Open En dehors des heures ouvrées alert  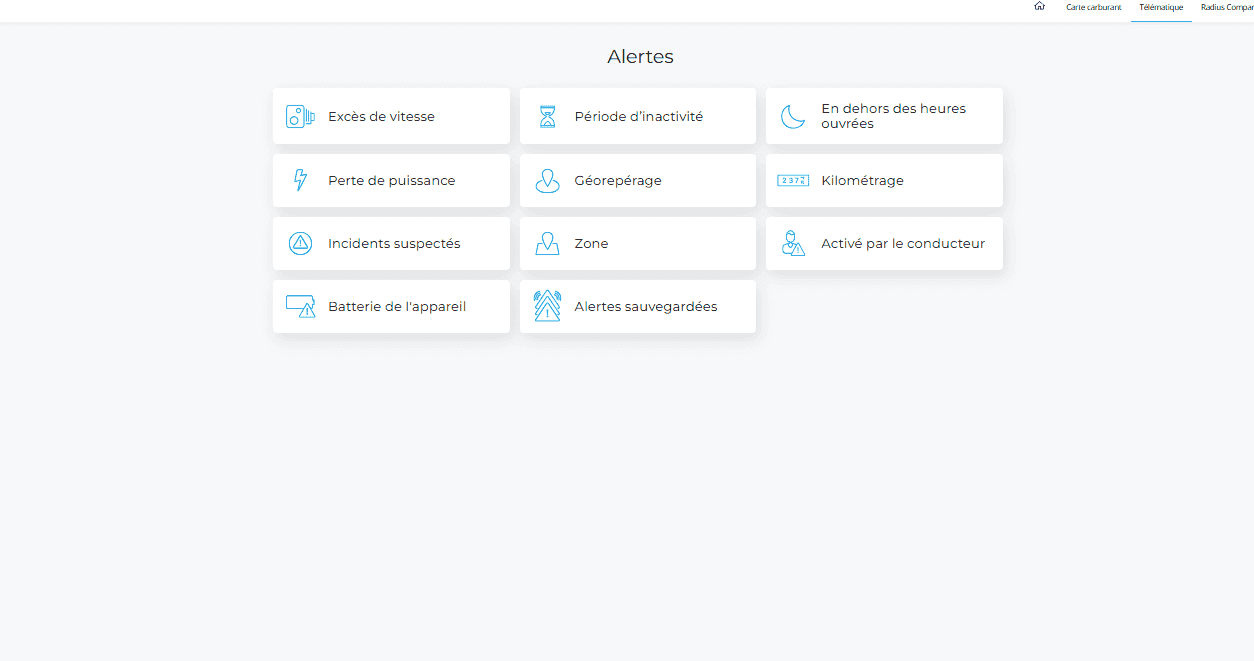893,116
